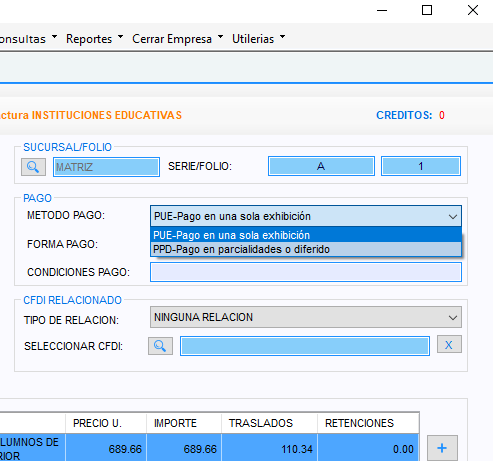Click the CONDICIONES PAGO text field
The height and width of the screenshot is (461, 493).
tap(306, 272)
